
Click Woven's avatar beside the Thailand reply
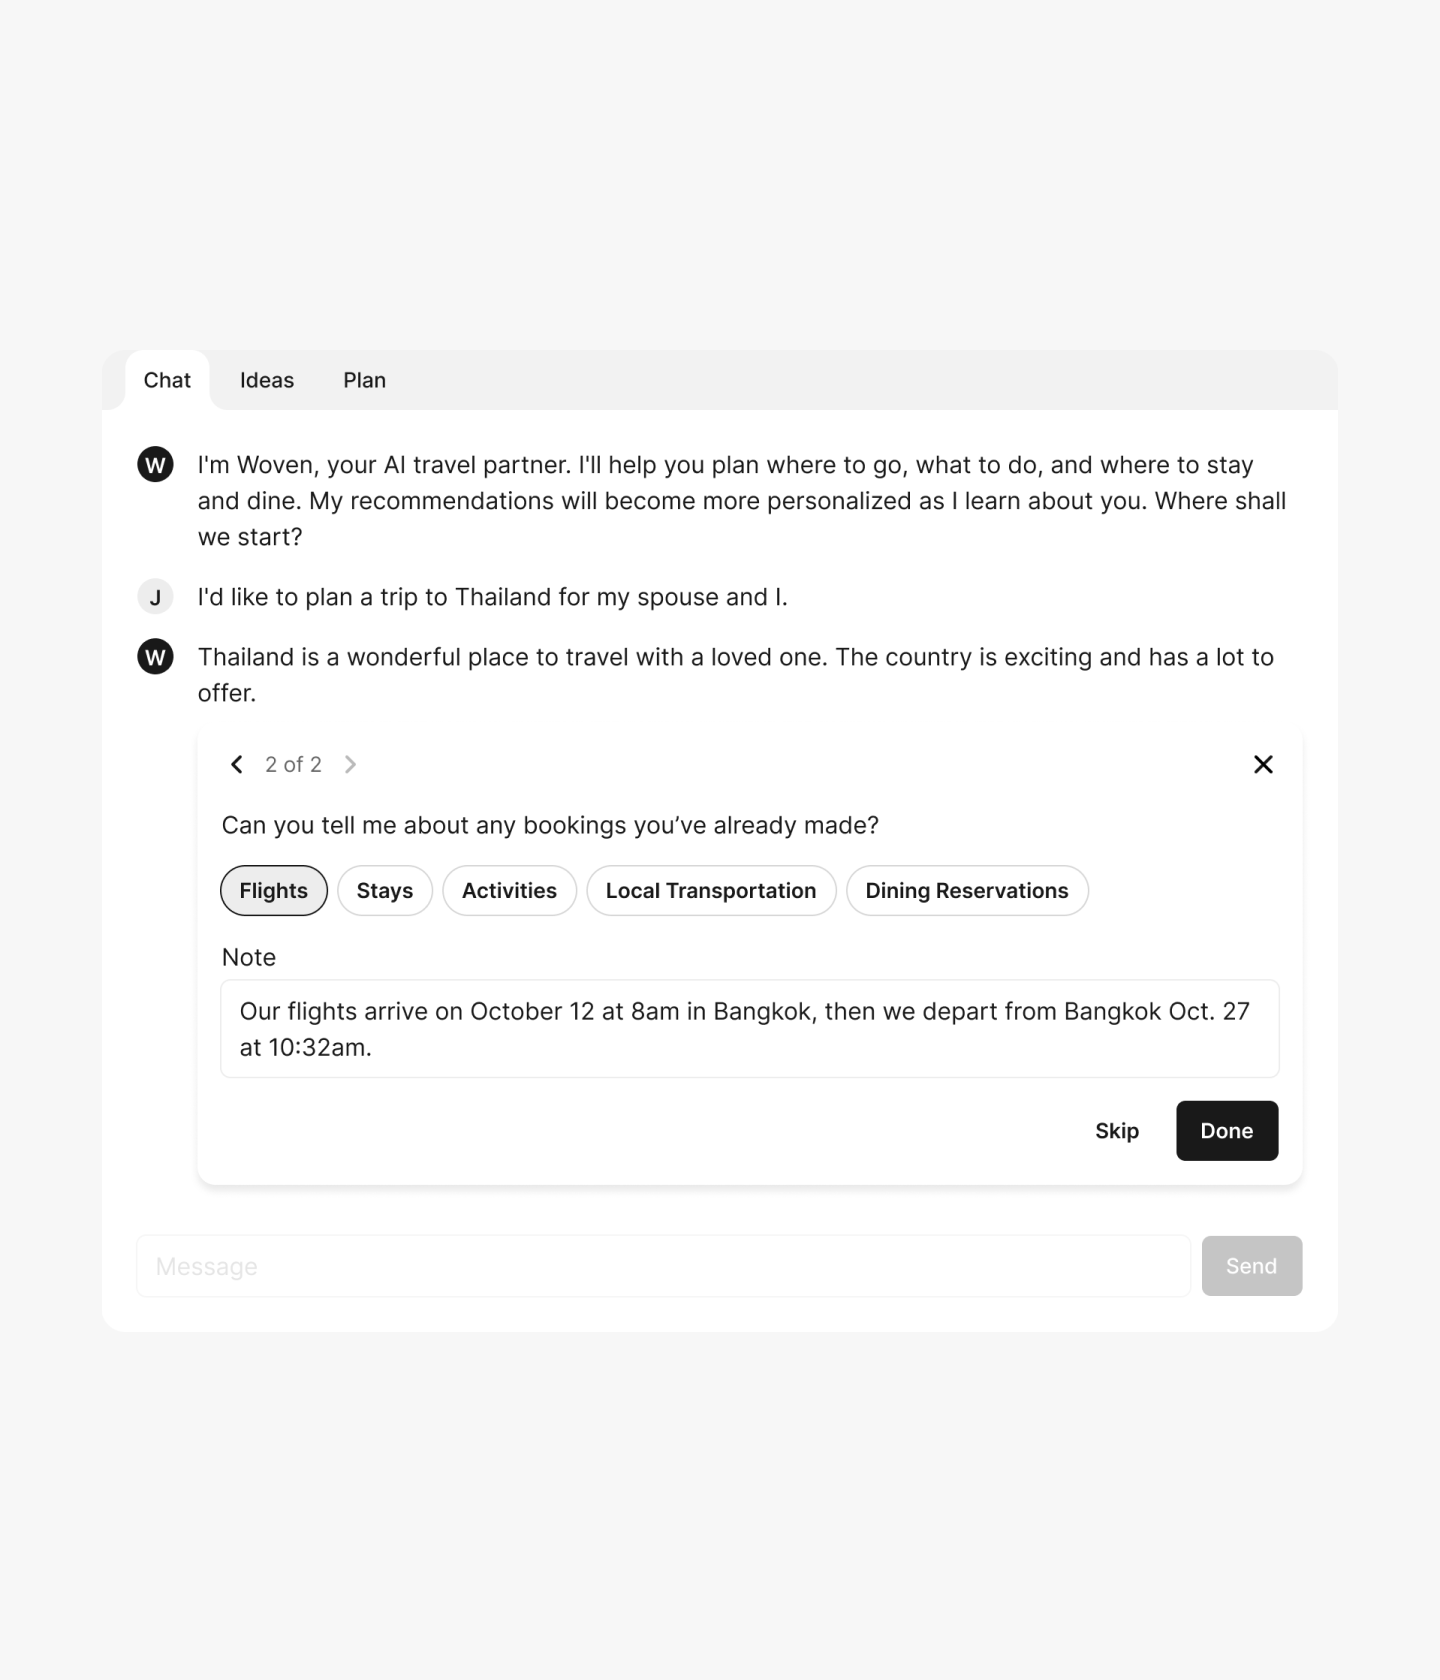(x=155, y=657)
